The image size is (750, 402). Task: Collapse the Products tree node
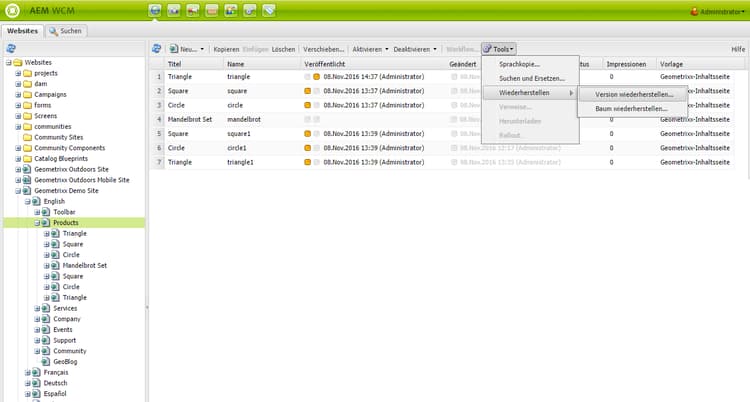pos(37,223)
